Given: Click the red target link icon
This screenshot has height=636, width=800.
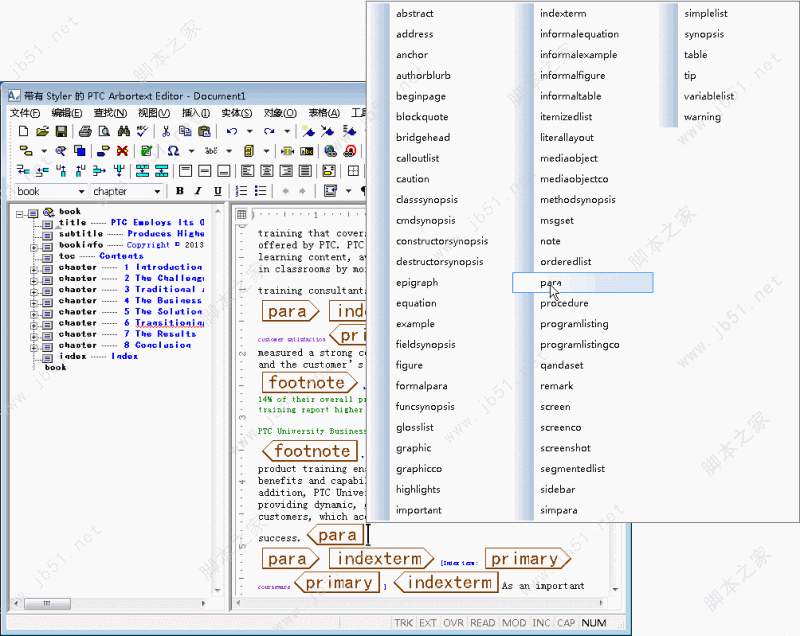Looking at the screenshot, I should point(350,151).
